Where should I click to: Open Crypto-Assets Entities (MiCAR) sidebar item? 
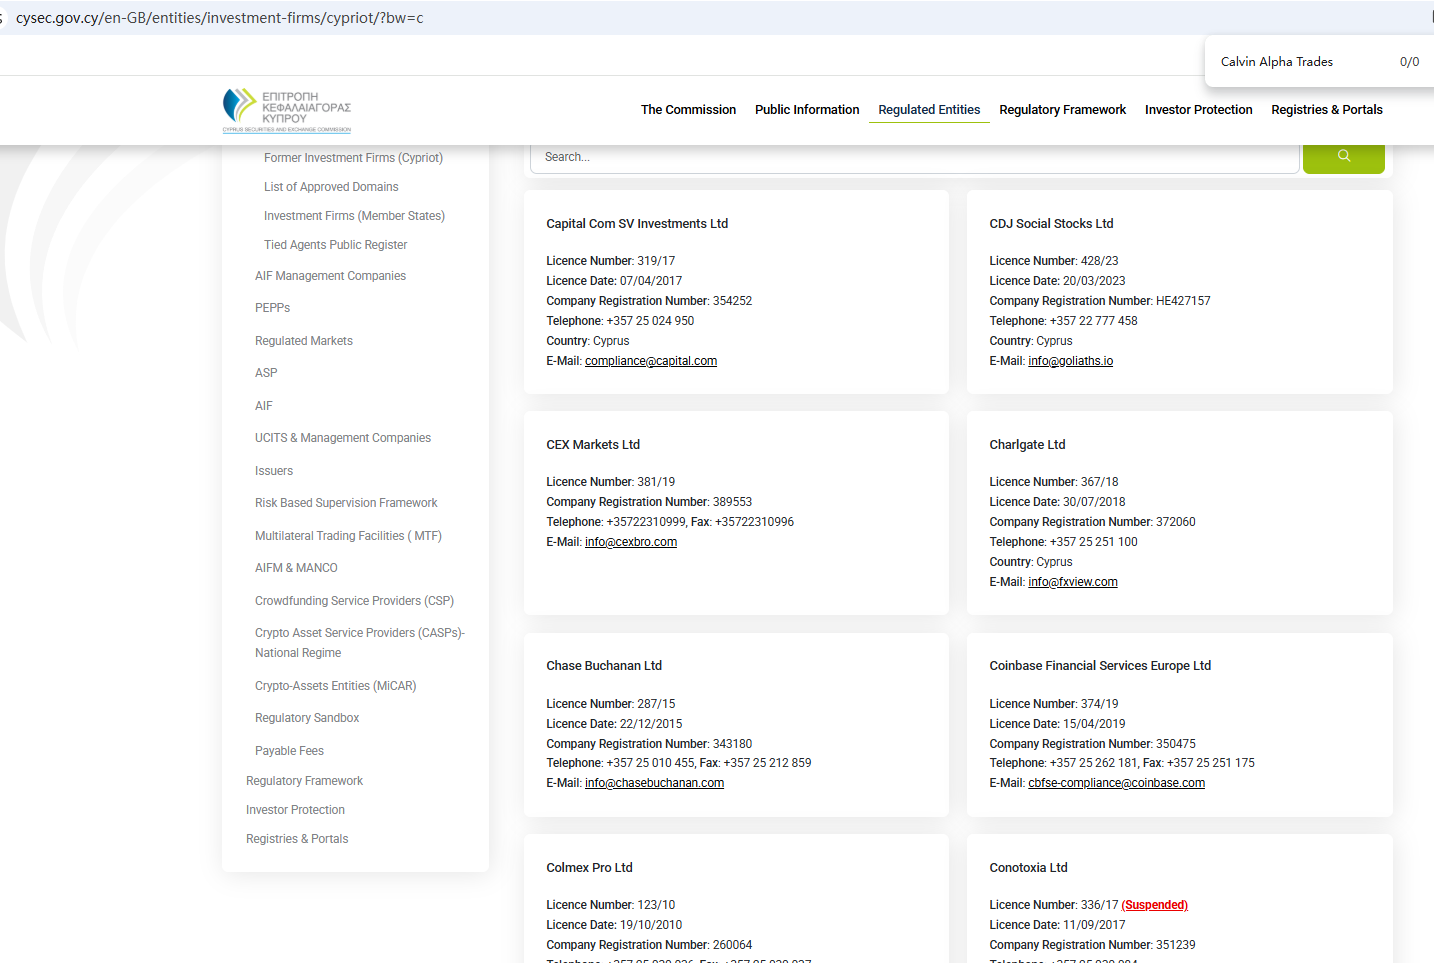tap(335, 686)
